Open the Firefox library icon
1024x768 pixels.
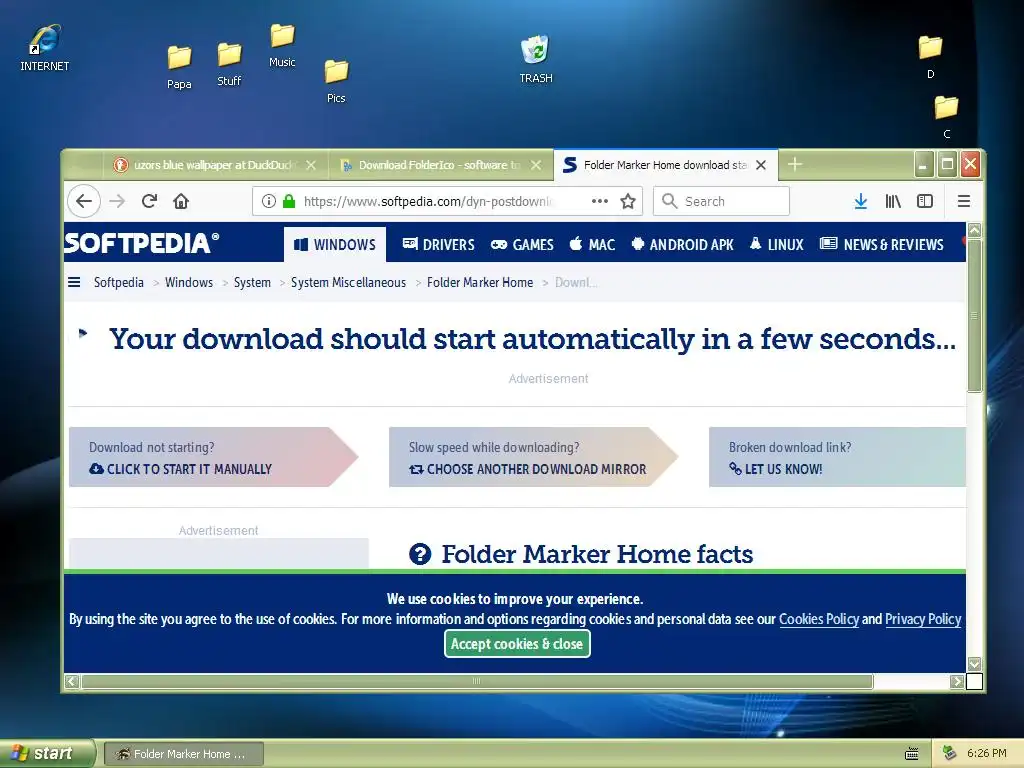[893, 201]
